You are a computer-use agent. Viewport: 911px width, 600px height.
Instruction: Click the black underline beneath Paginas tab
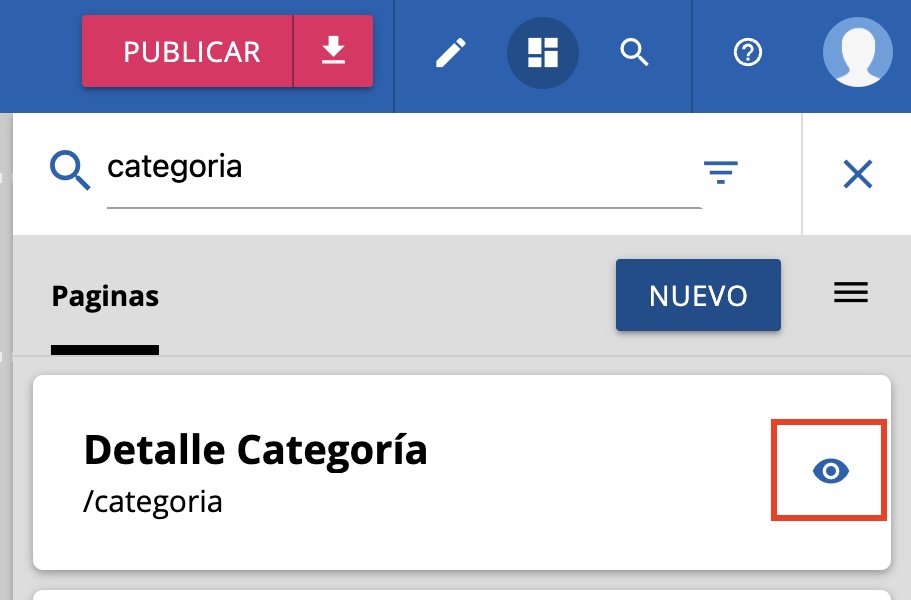click(105, 350)
